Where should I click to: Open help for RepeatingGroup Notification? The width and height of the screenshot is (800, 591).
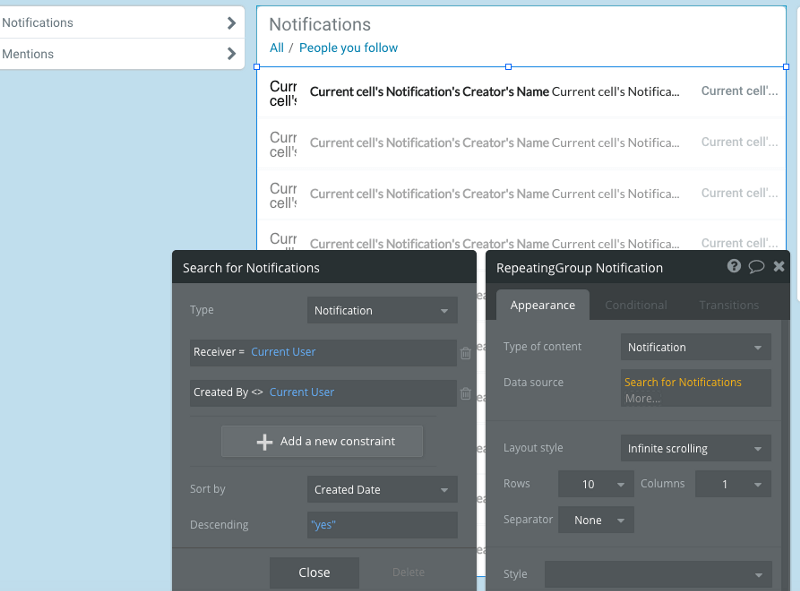[x=733, y=266]
